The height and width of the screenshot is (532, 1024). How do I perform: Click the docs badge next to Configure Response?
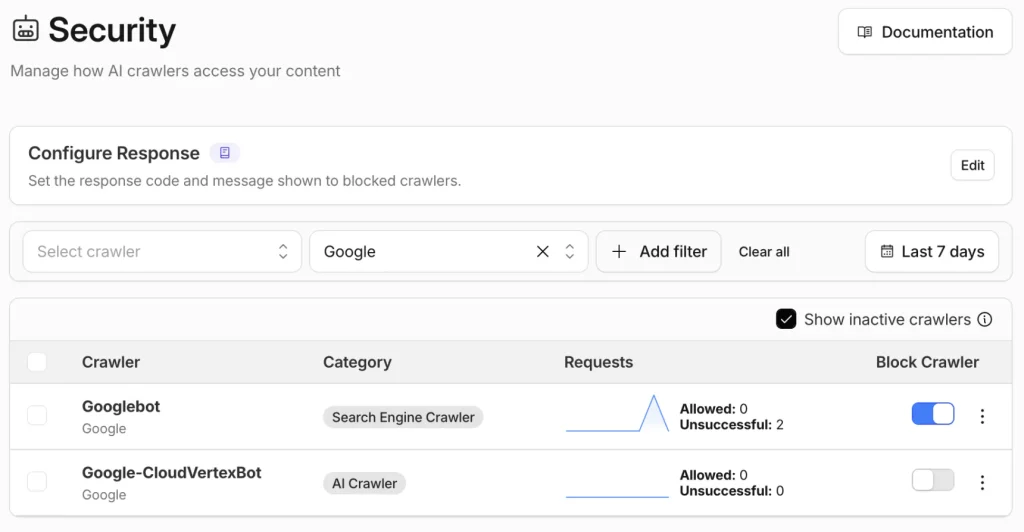pyautogui.click(x=225, y=153)
